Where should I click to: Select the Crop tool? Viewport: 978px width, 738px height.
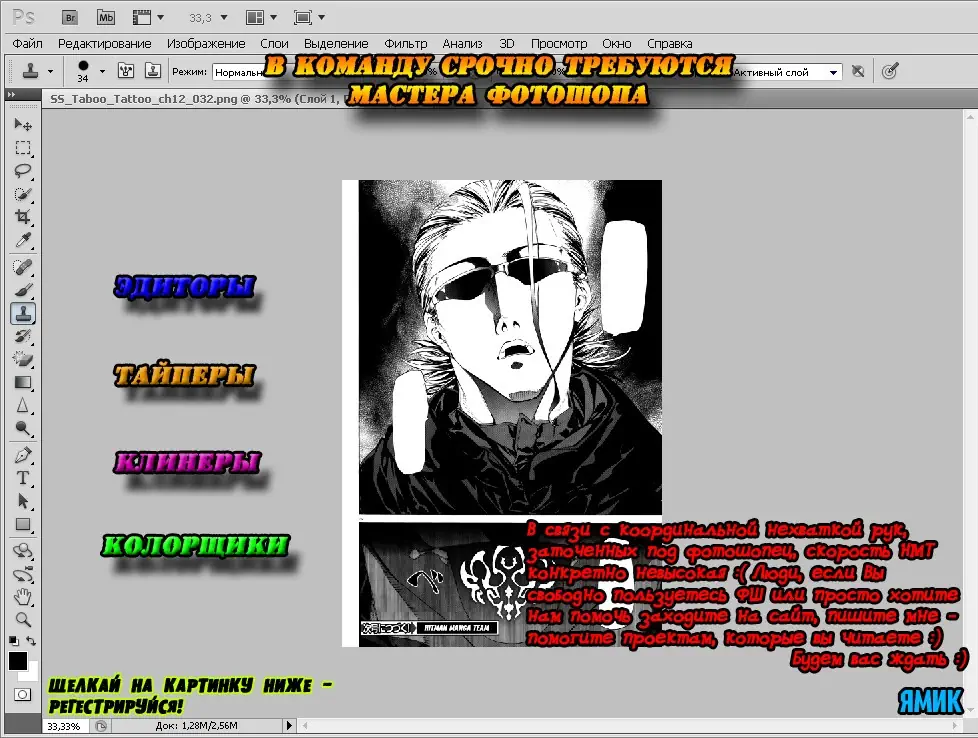click(23, 217)
